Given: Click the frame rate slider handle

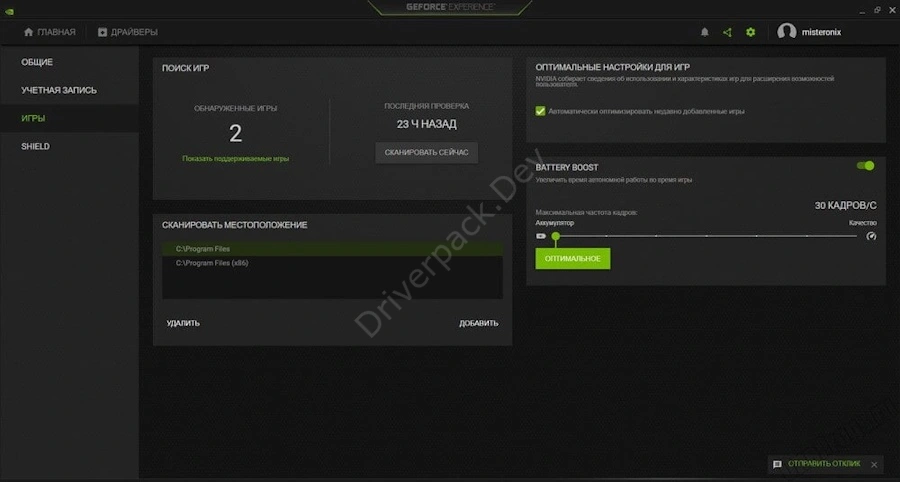Looking at the screenshot, I should [555, 236].
